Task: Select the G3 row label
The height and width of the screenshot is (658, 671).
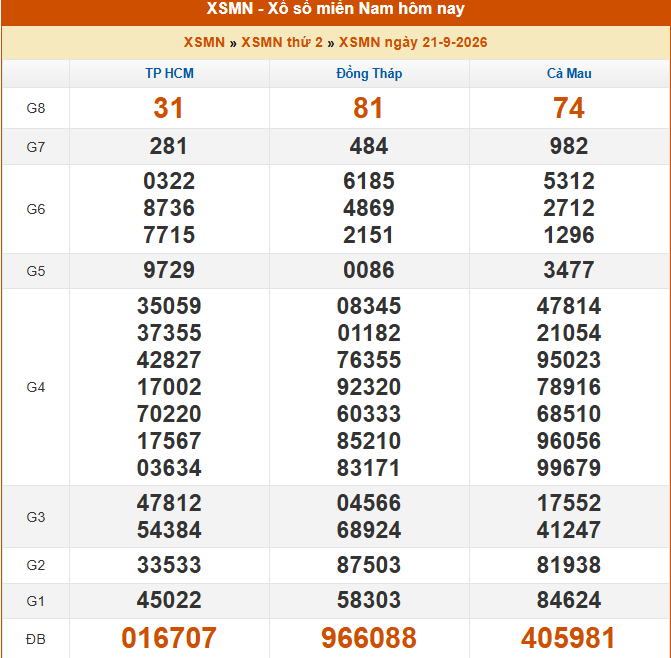Action: click(x=36, y=517)
